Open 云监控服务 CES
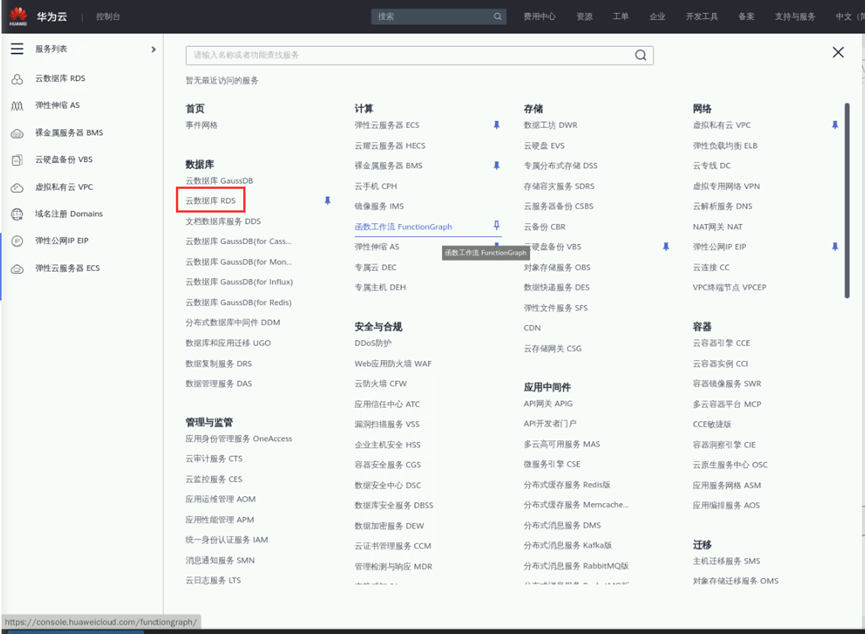The height and width of the screenshot is (634, 865). [x=213, y=479]
